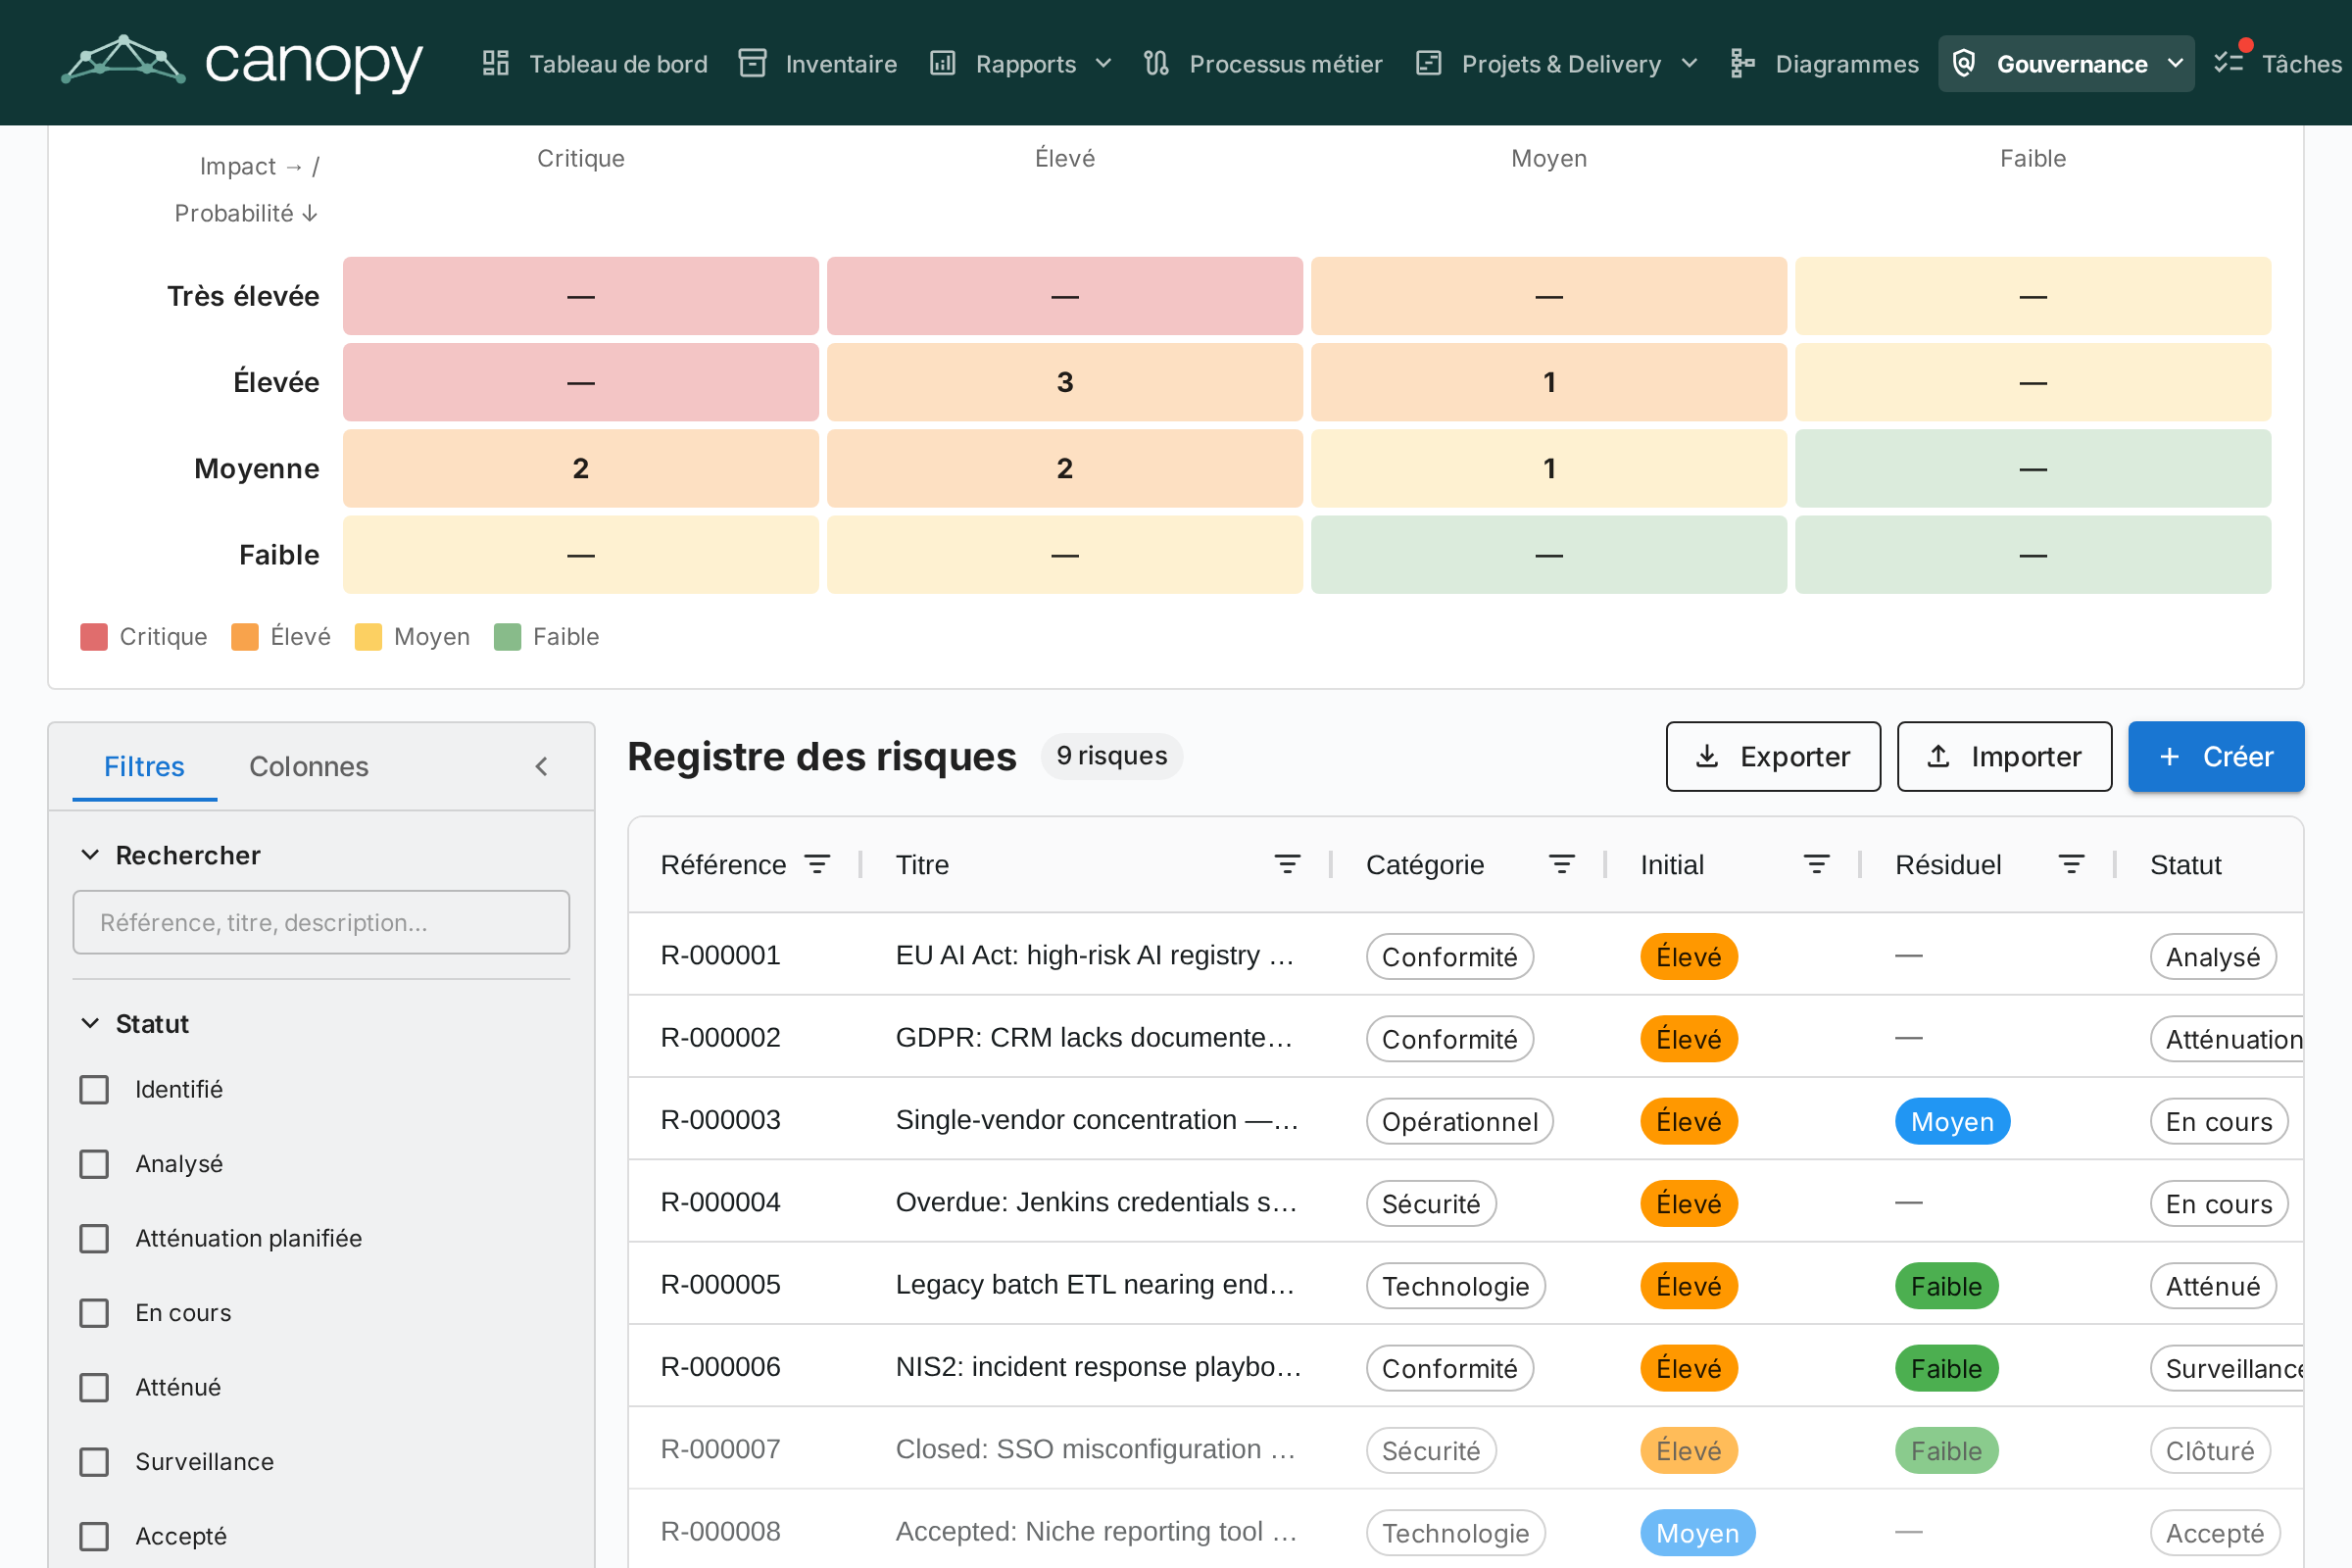This screenshot has width=2352, height=1568.
Task: Click the Projets & Delivery board icon
Action: tap(1429, 64)
